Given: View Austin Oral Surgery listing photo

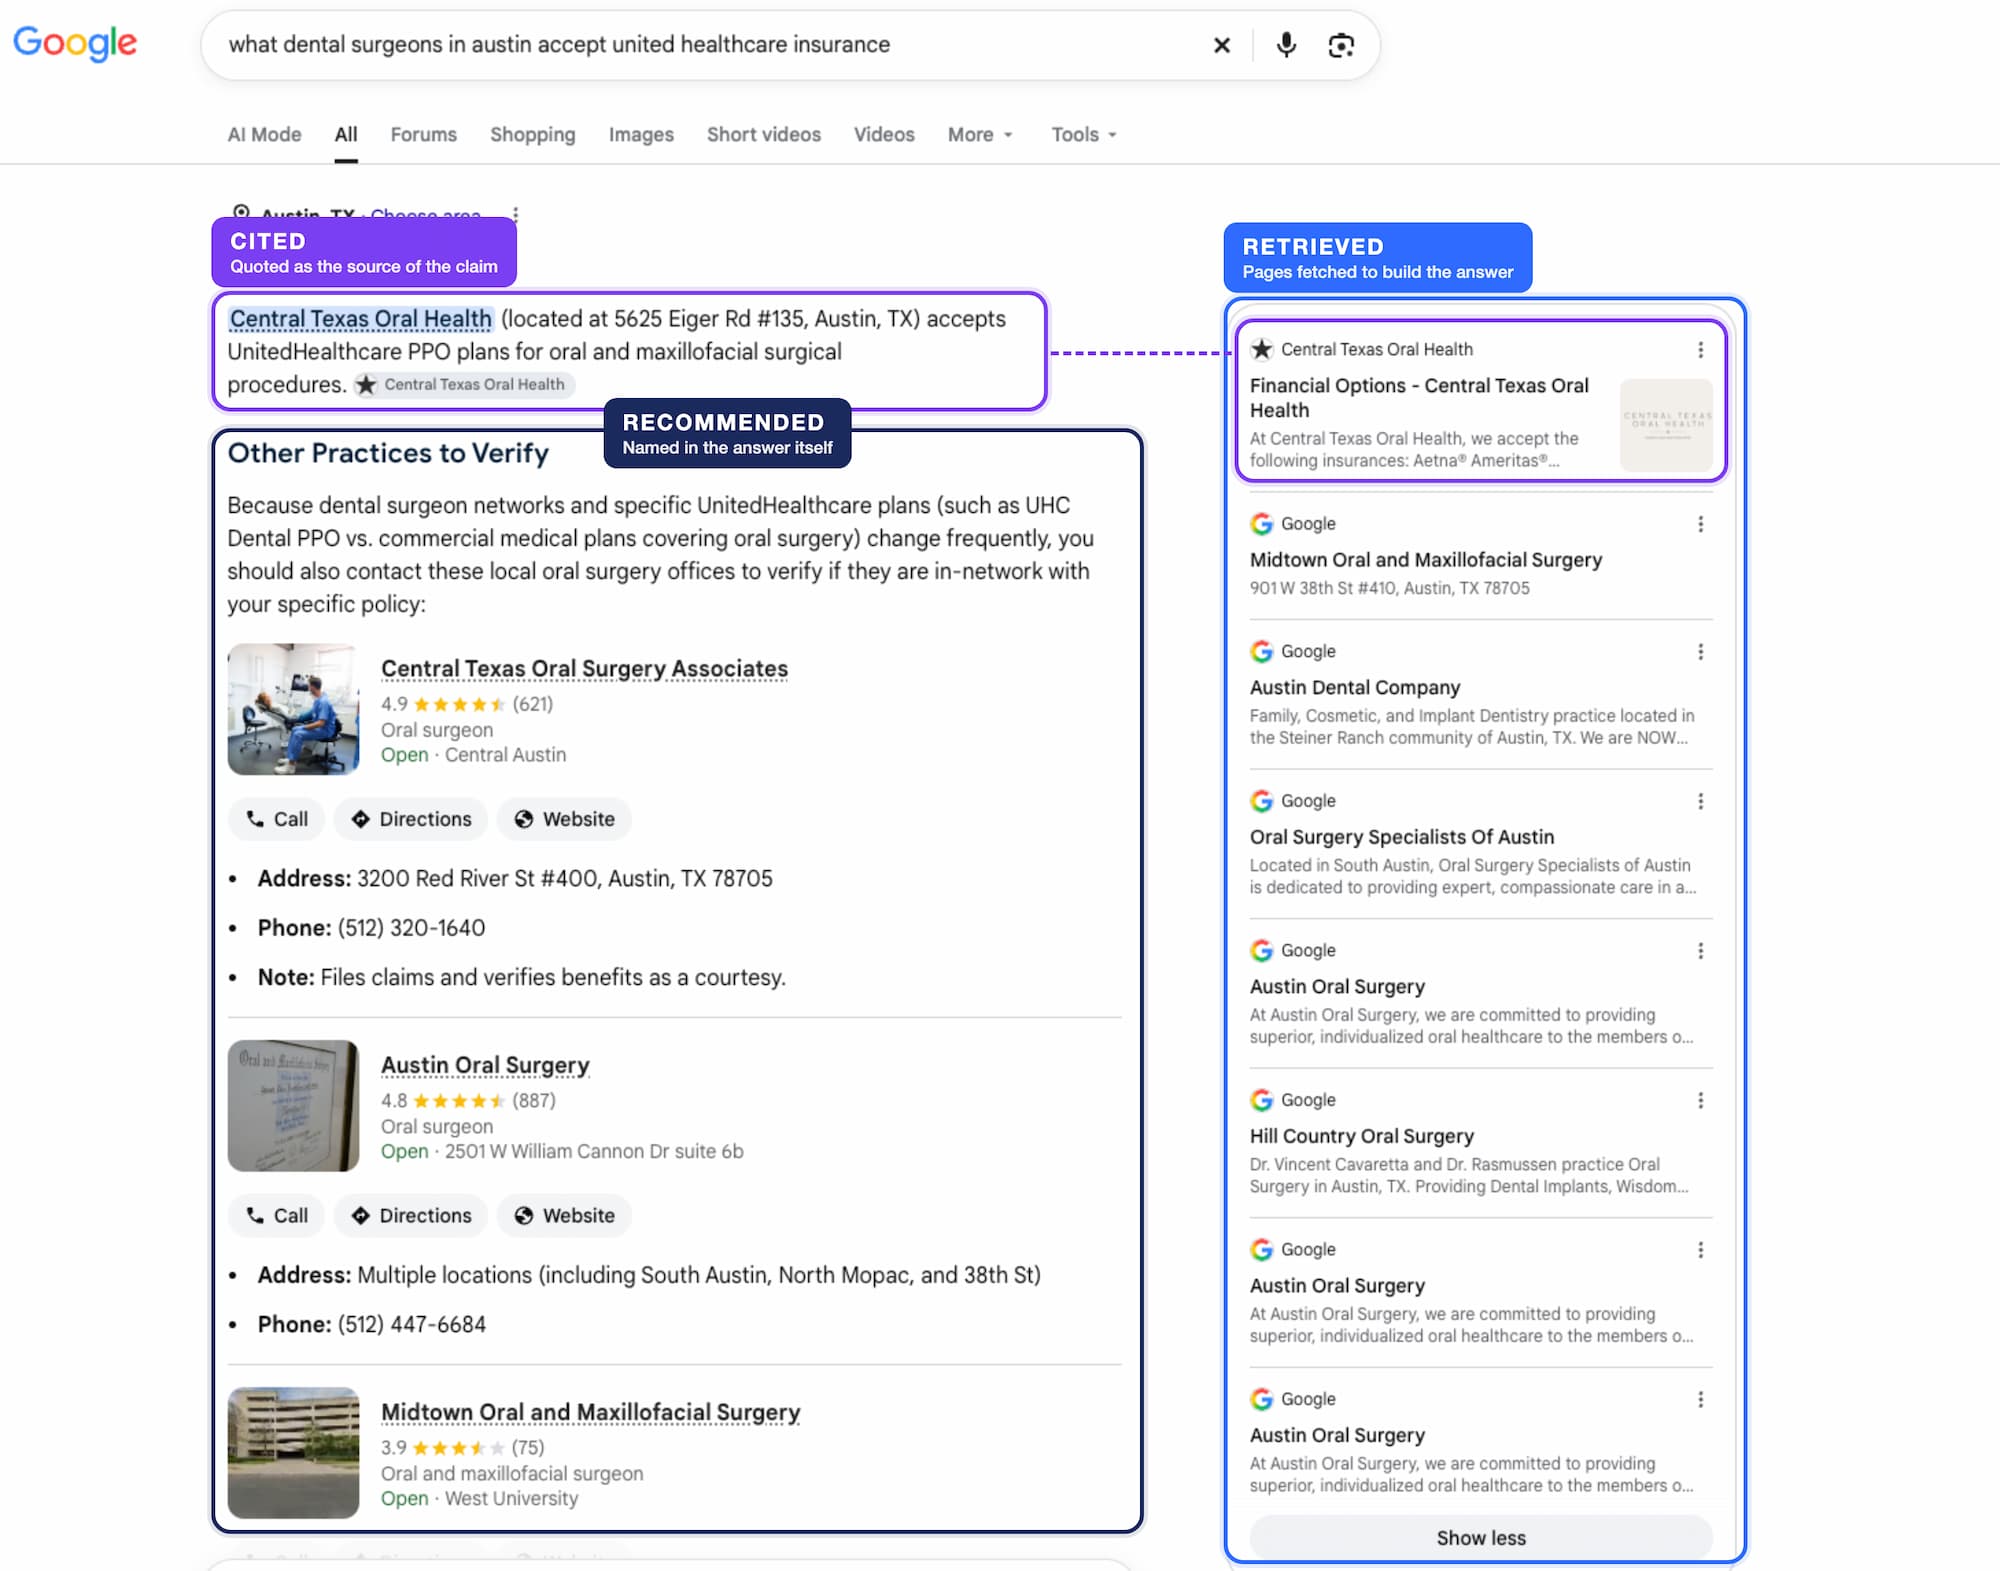Looking at the screenshot, I should (293, 1106).
